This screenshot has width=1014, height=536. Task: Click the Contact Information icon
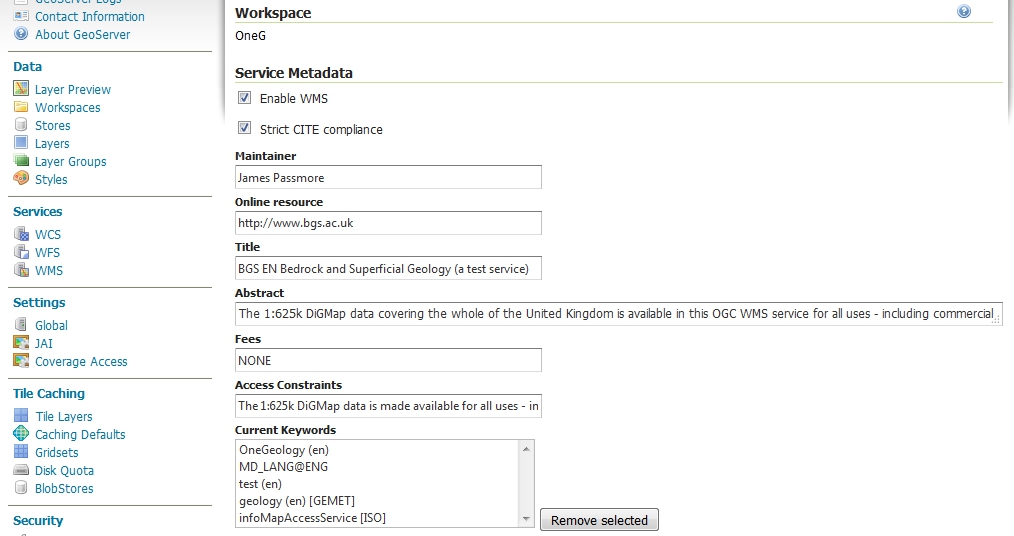click(21, 16)
